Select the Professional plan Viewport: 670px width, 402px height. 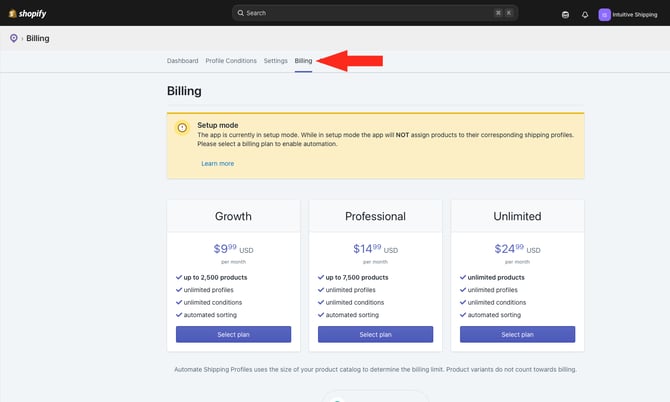click(x=375, y=334)
